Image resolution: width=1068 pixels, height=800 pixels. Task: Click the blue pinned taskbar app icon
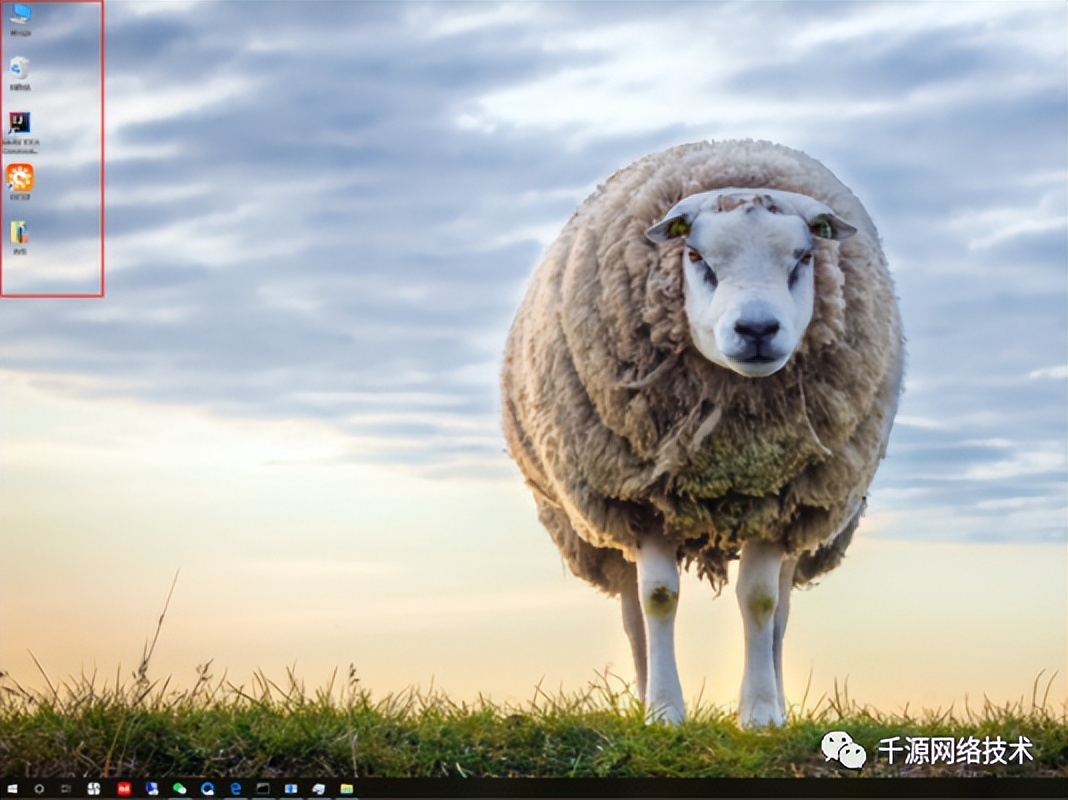pos(151,788)
